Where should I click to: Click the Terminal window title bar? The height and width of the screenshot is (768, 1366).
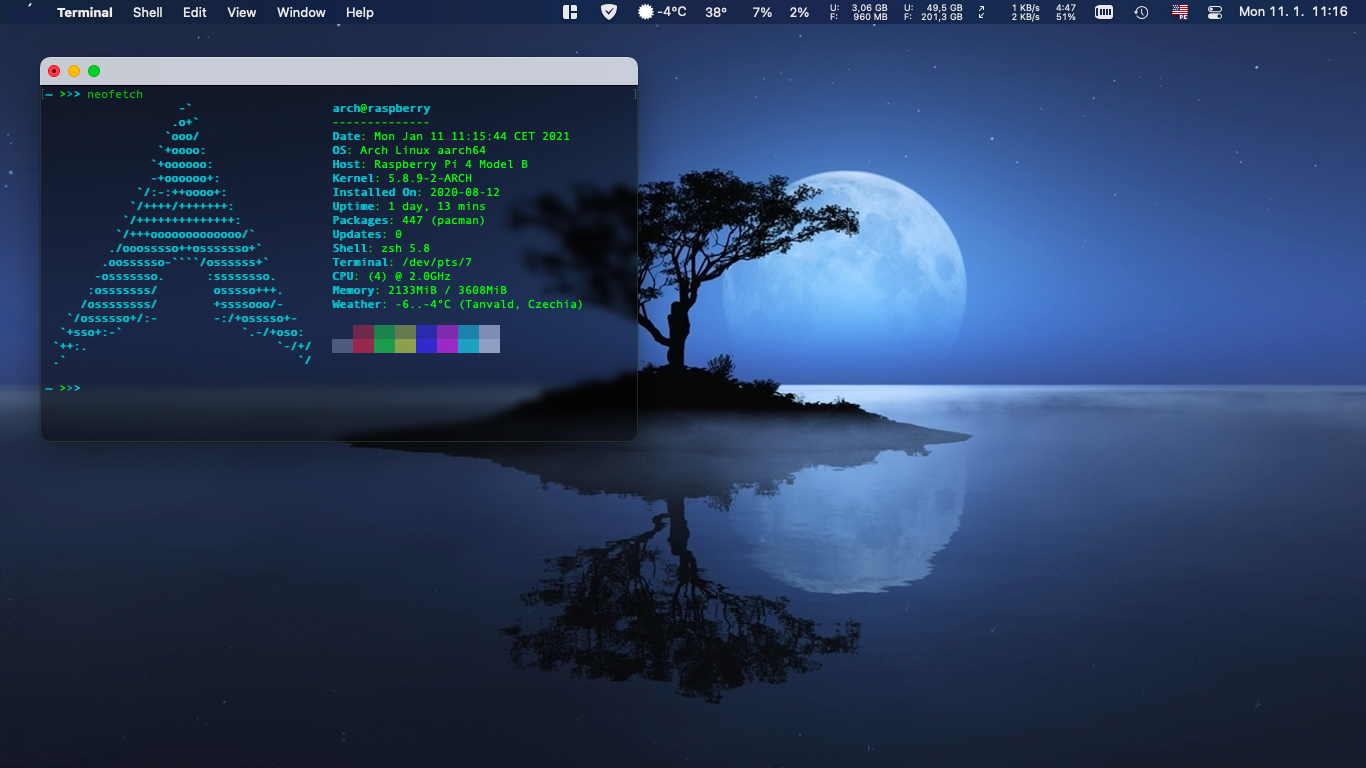(339, 71)
